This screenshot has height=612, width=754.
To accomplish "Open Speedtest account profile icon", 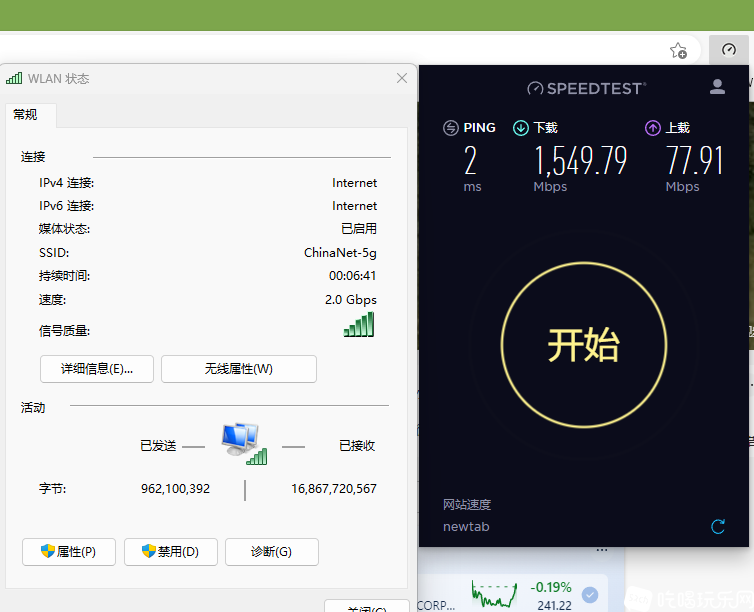I will click(x=717, y=87).
